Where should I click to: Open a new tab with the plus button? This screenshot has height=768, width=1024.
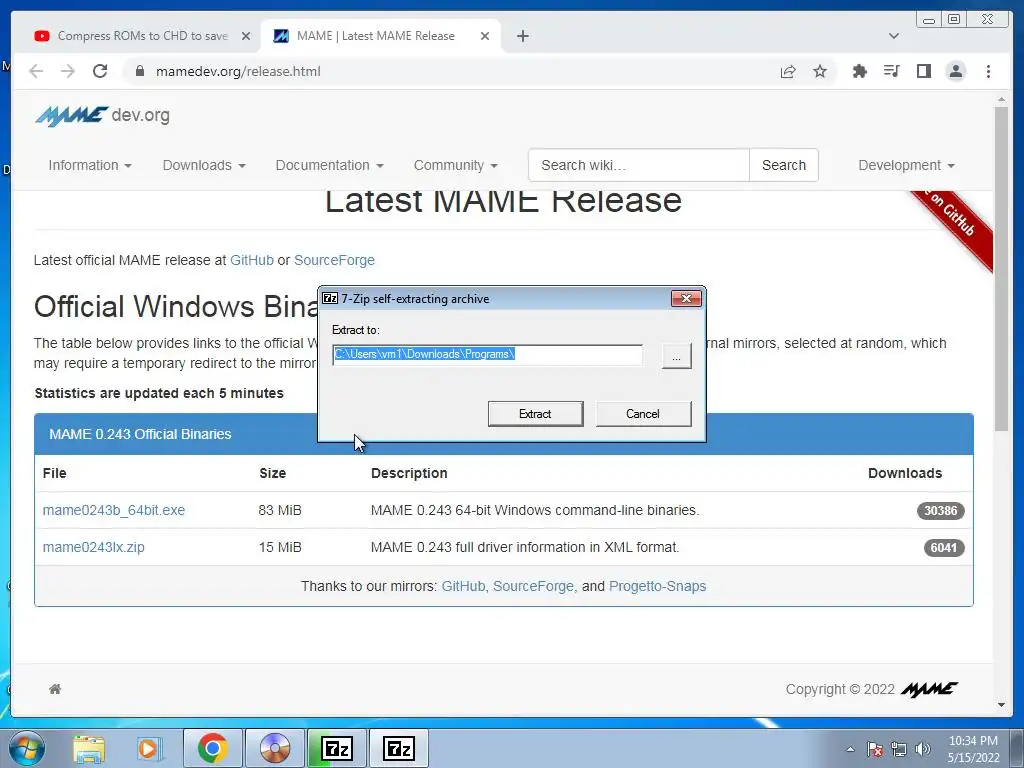pos(522,36)
